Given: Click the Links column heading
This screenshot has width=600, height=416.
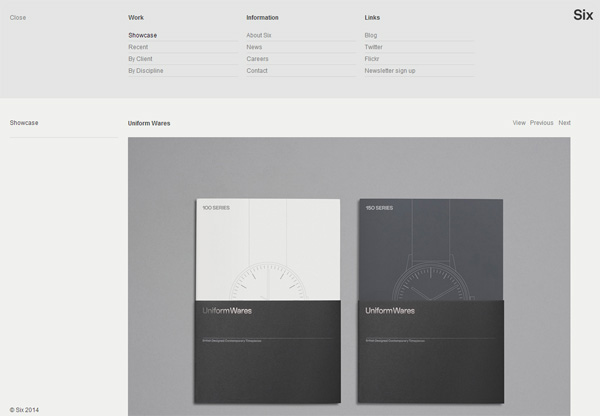Looking at the screenshot, I should pyautogui.click(x=372, y=18).
